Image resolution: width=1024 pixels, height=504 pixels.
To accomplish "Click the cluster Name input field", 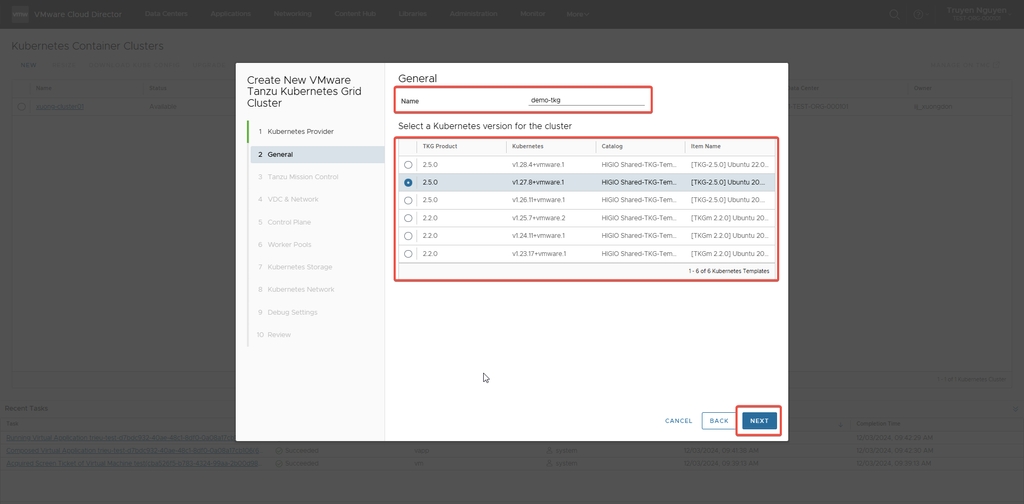I will (586, 100).
